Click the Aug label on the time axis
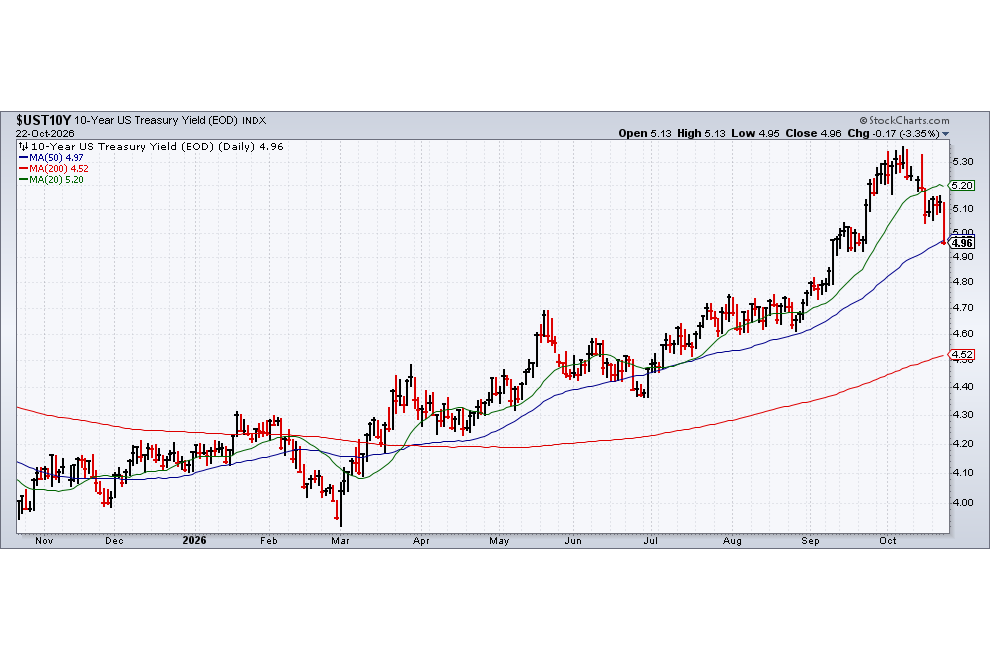Viewport: 990px width, 660px height. [x=732, y=541]
